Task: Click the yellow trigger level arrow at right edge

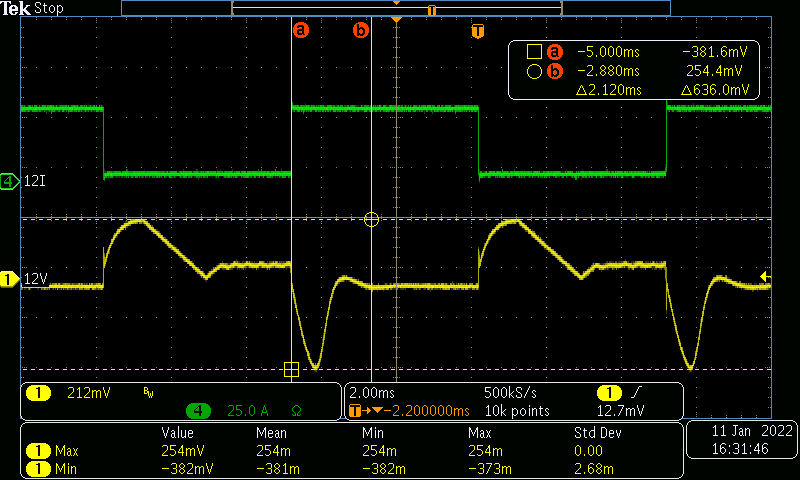Action: [765, 276]
